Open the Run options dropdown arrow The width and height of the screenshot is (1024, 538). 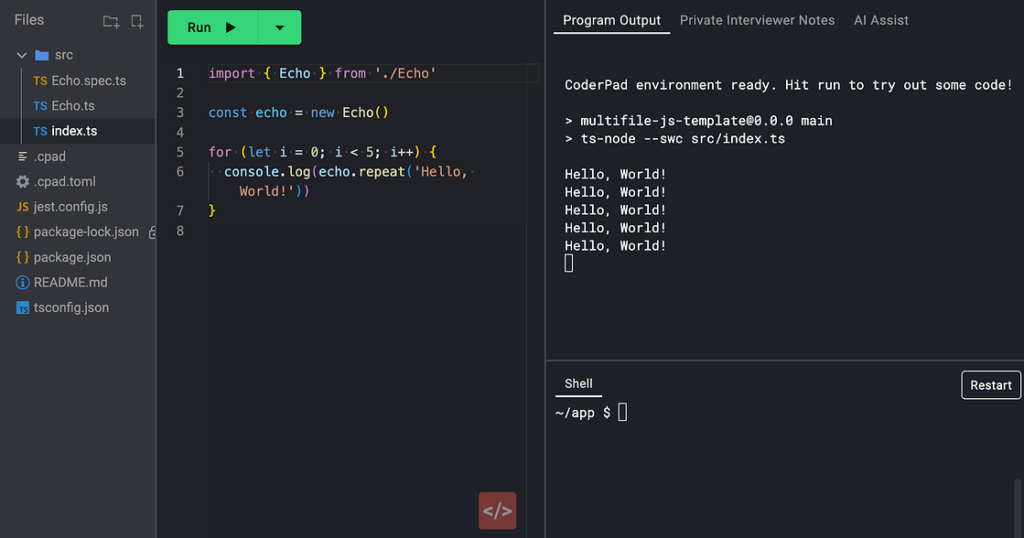pyautogui.click(x=280, y=28)
